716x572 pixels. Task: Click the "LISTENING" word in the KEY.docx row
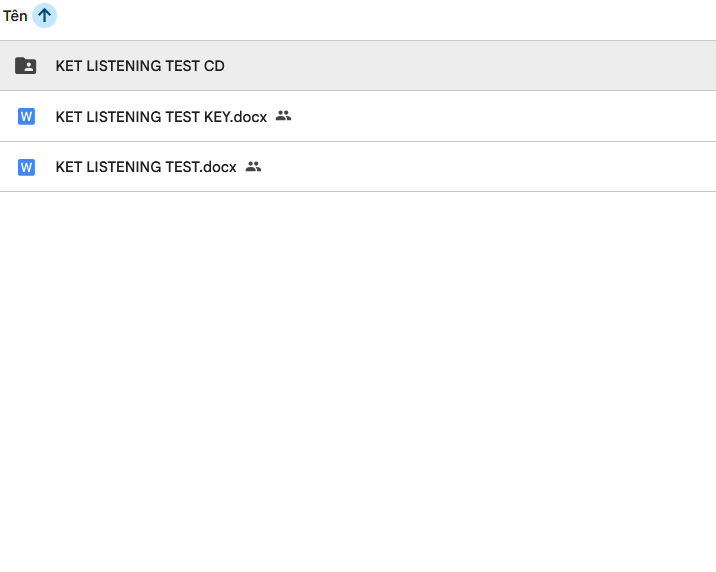tap(118, 117)
